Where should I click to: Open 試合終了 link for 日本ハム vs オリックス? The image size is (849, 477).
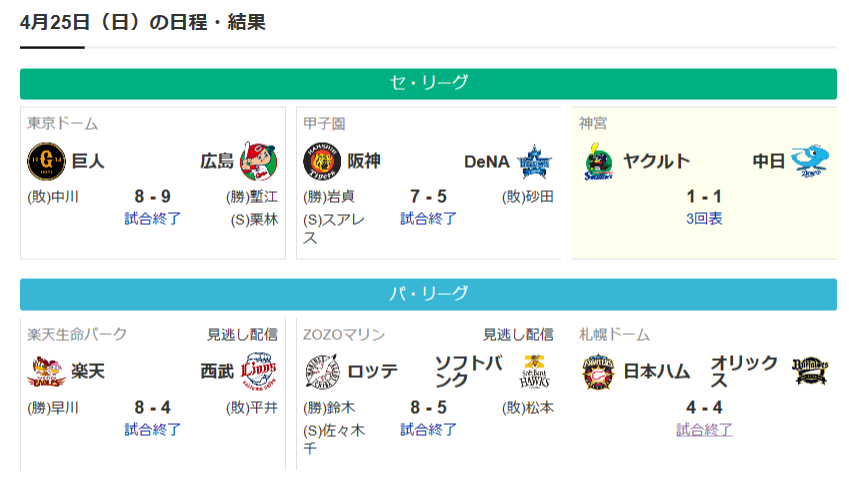pos(704,430)
